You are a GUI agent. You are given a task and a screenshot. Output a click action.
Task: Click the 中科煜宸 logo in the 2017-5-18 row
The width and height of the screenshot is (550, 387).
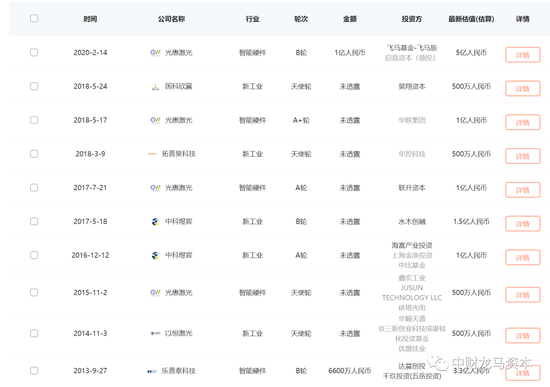pos(155,222)
